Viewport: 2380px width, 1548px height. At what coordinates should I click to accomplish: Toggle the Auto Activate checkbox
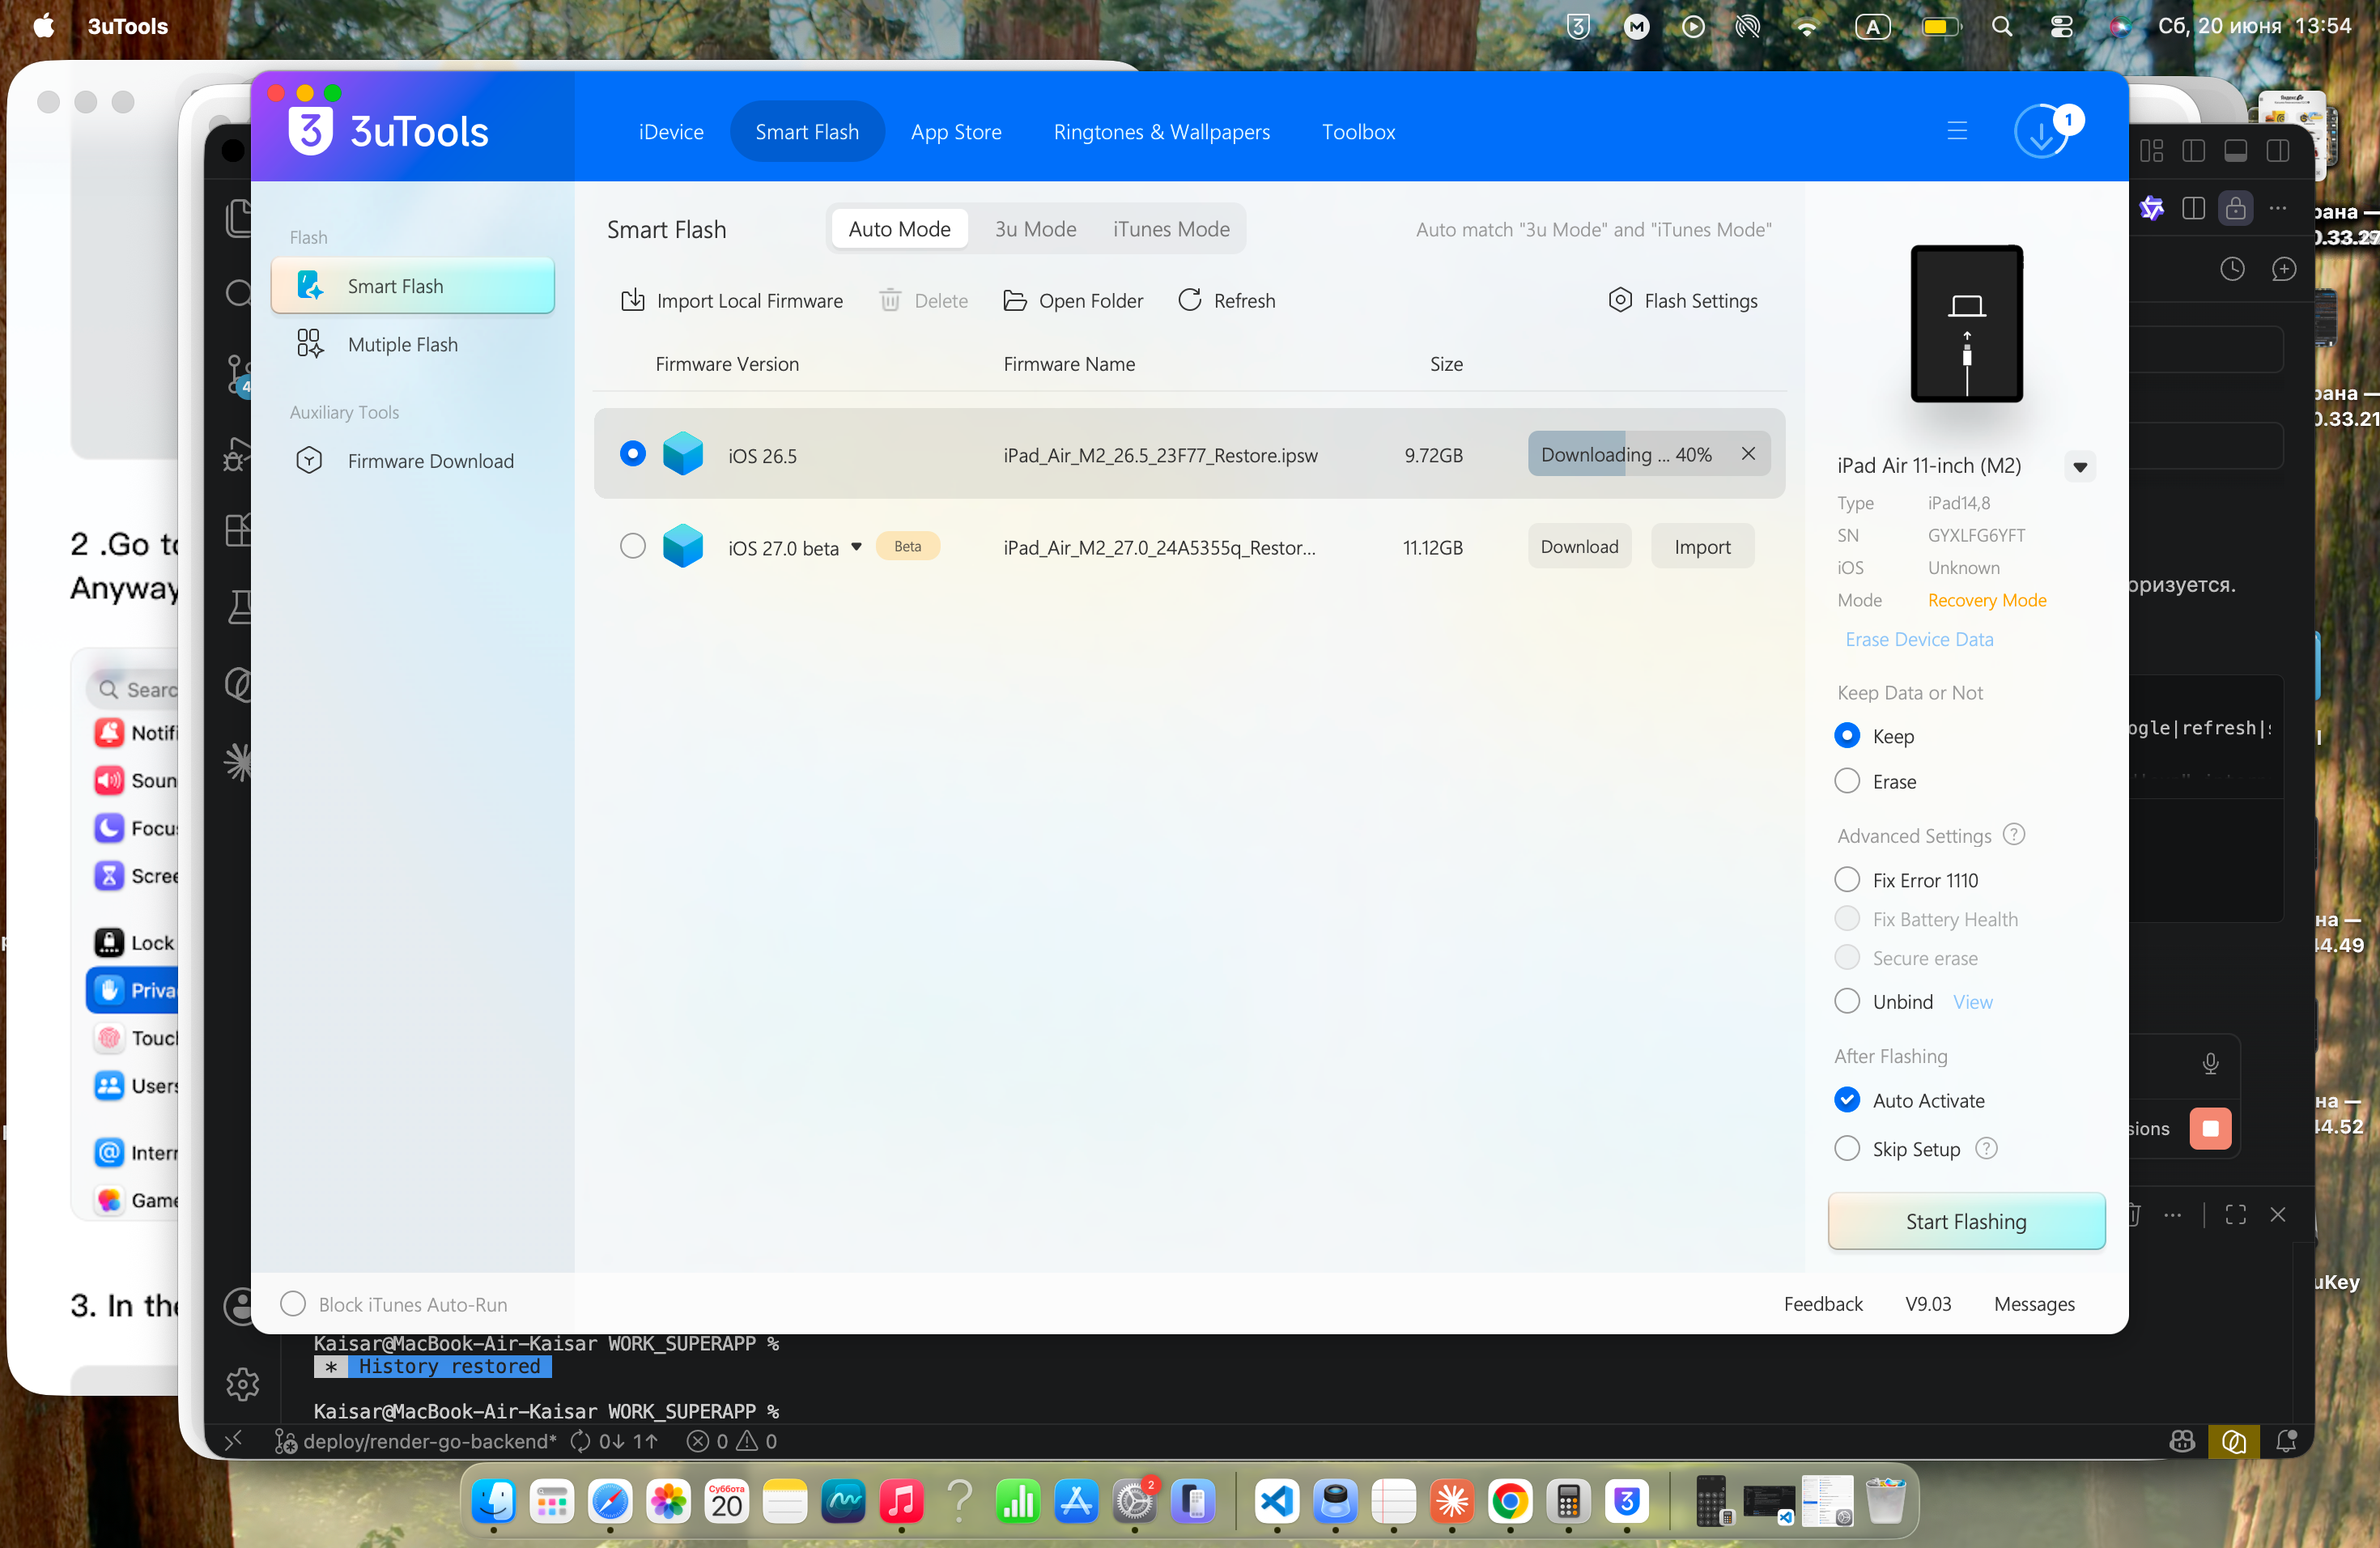(x=1847, y=1099)
